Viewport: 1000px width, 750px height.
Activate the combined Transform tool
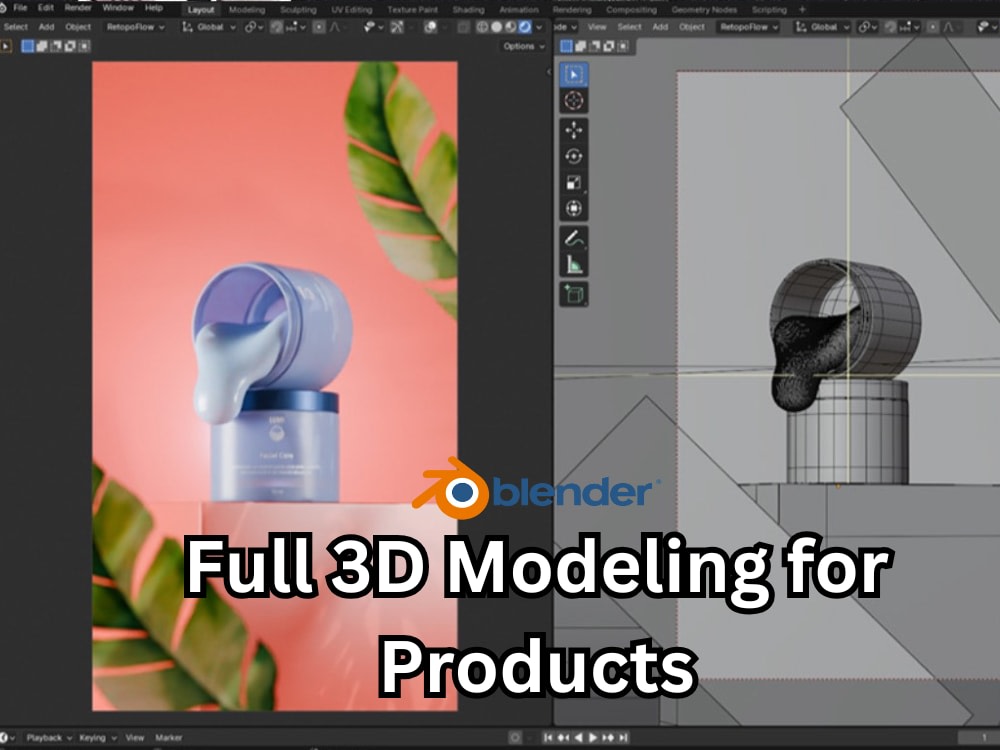click(x=573, y=209)
